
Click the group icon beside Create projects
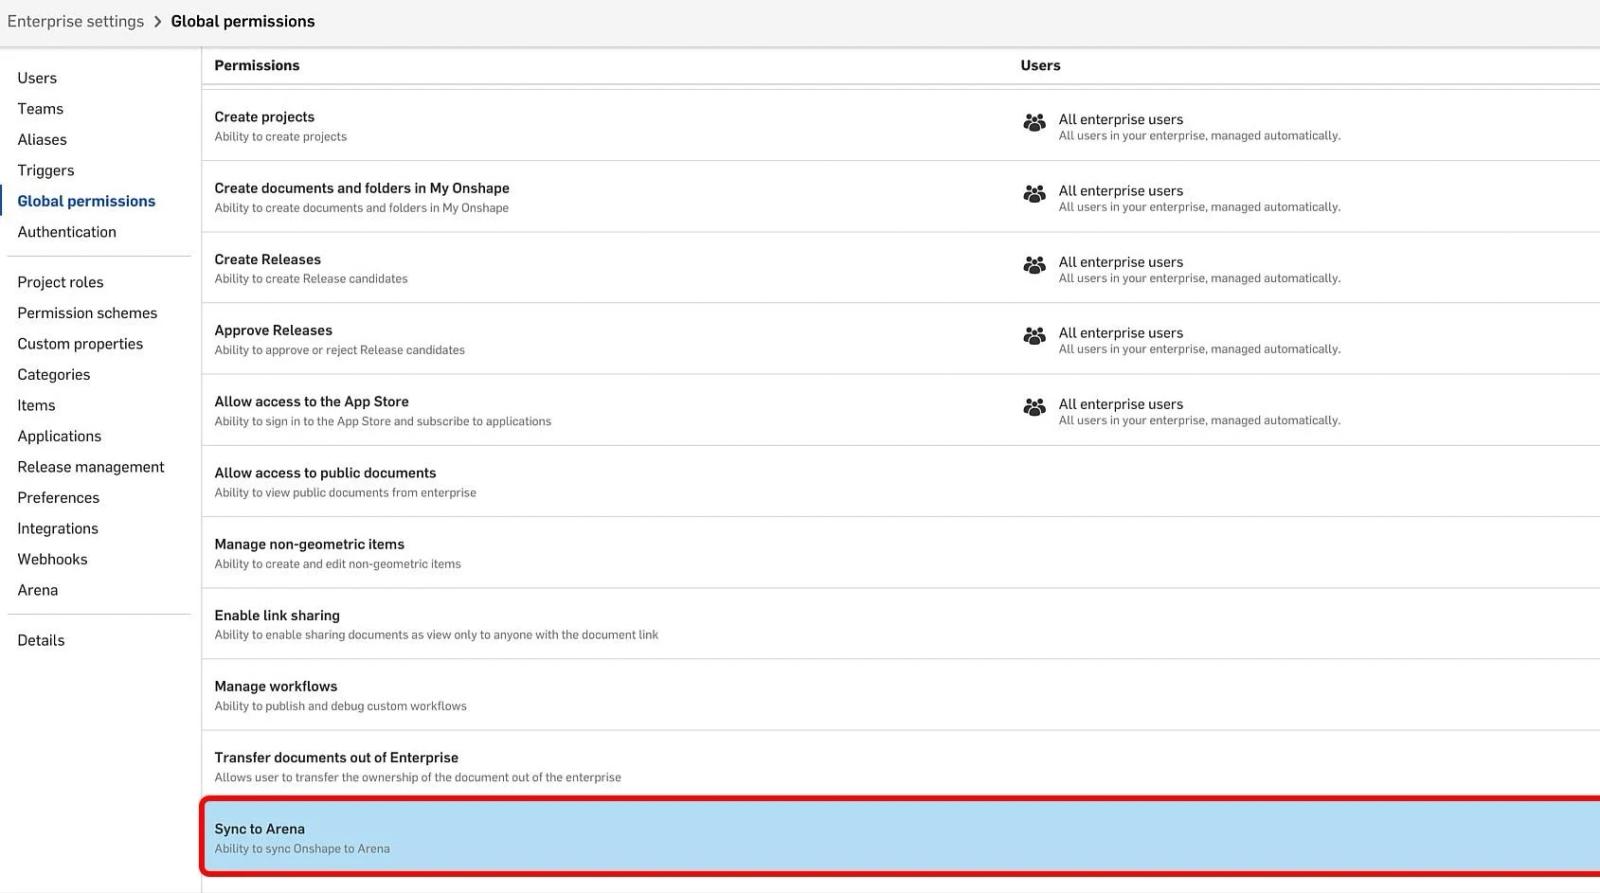1034,123
